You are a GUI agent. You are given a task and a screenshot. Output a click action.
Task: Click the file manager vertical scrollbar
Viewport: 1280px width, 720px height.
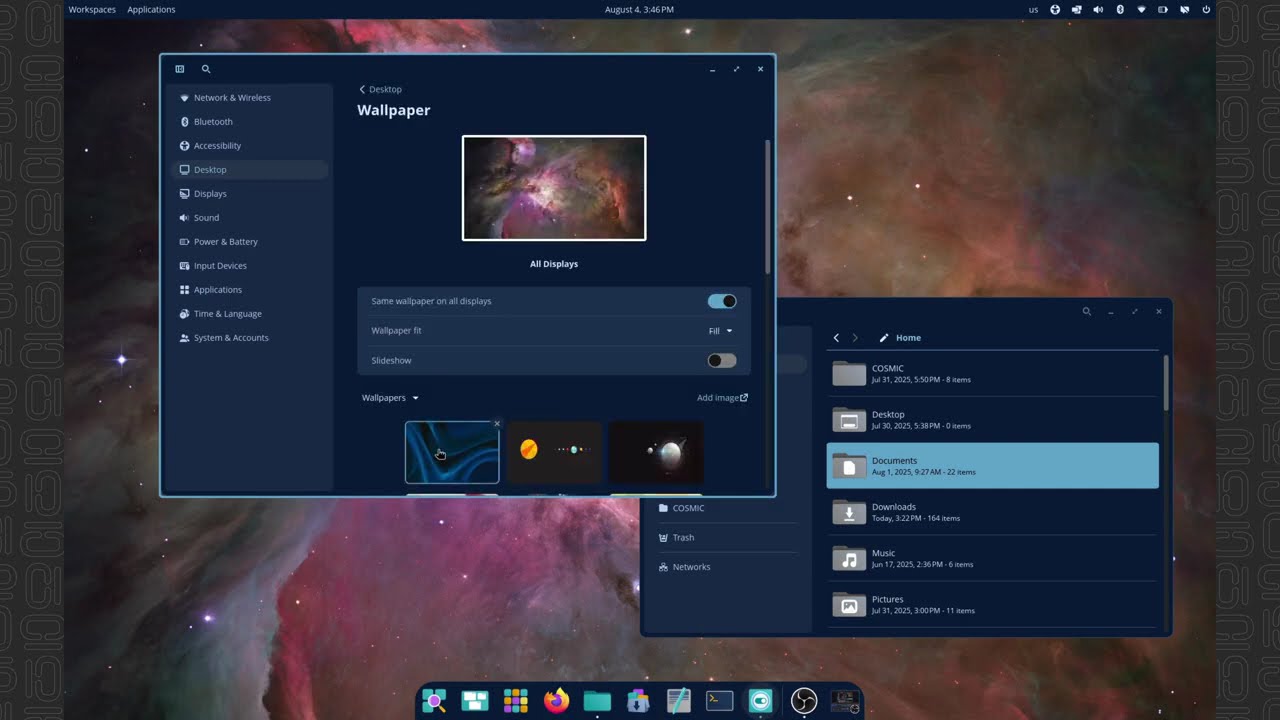1165,382
